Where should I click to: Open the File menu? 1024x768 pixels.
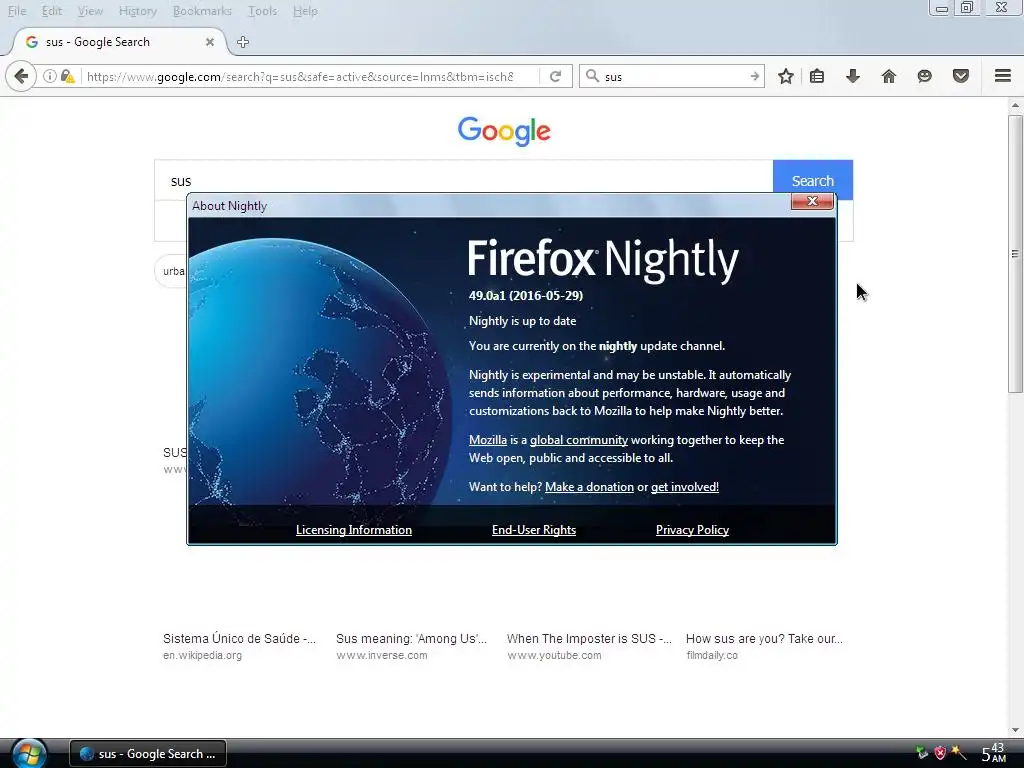coord(17,11)
